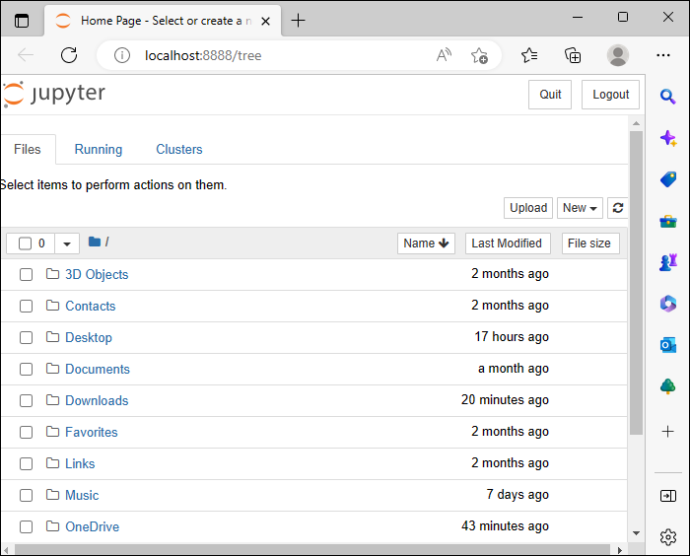Open the Copilot sparkle sidebar icon
Viewport: 690px width, 556px height.
(x=668, y=138)
